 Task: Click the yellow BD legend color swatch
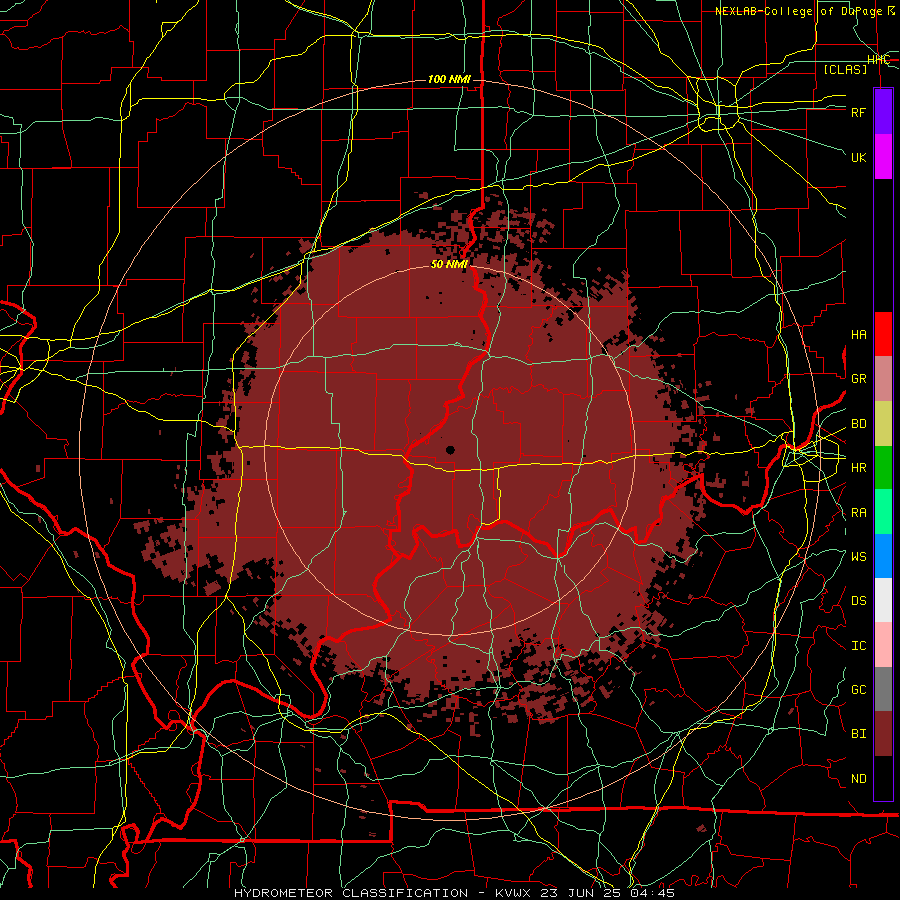[x=883, y=424]
